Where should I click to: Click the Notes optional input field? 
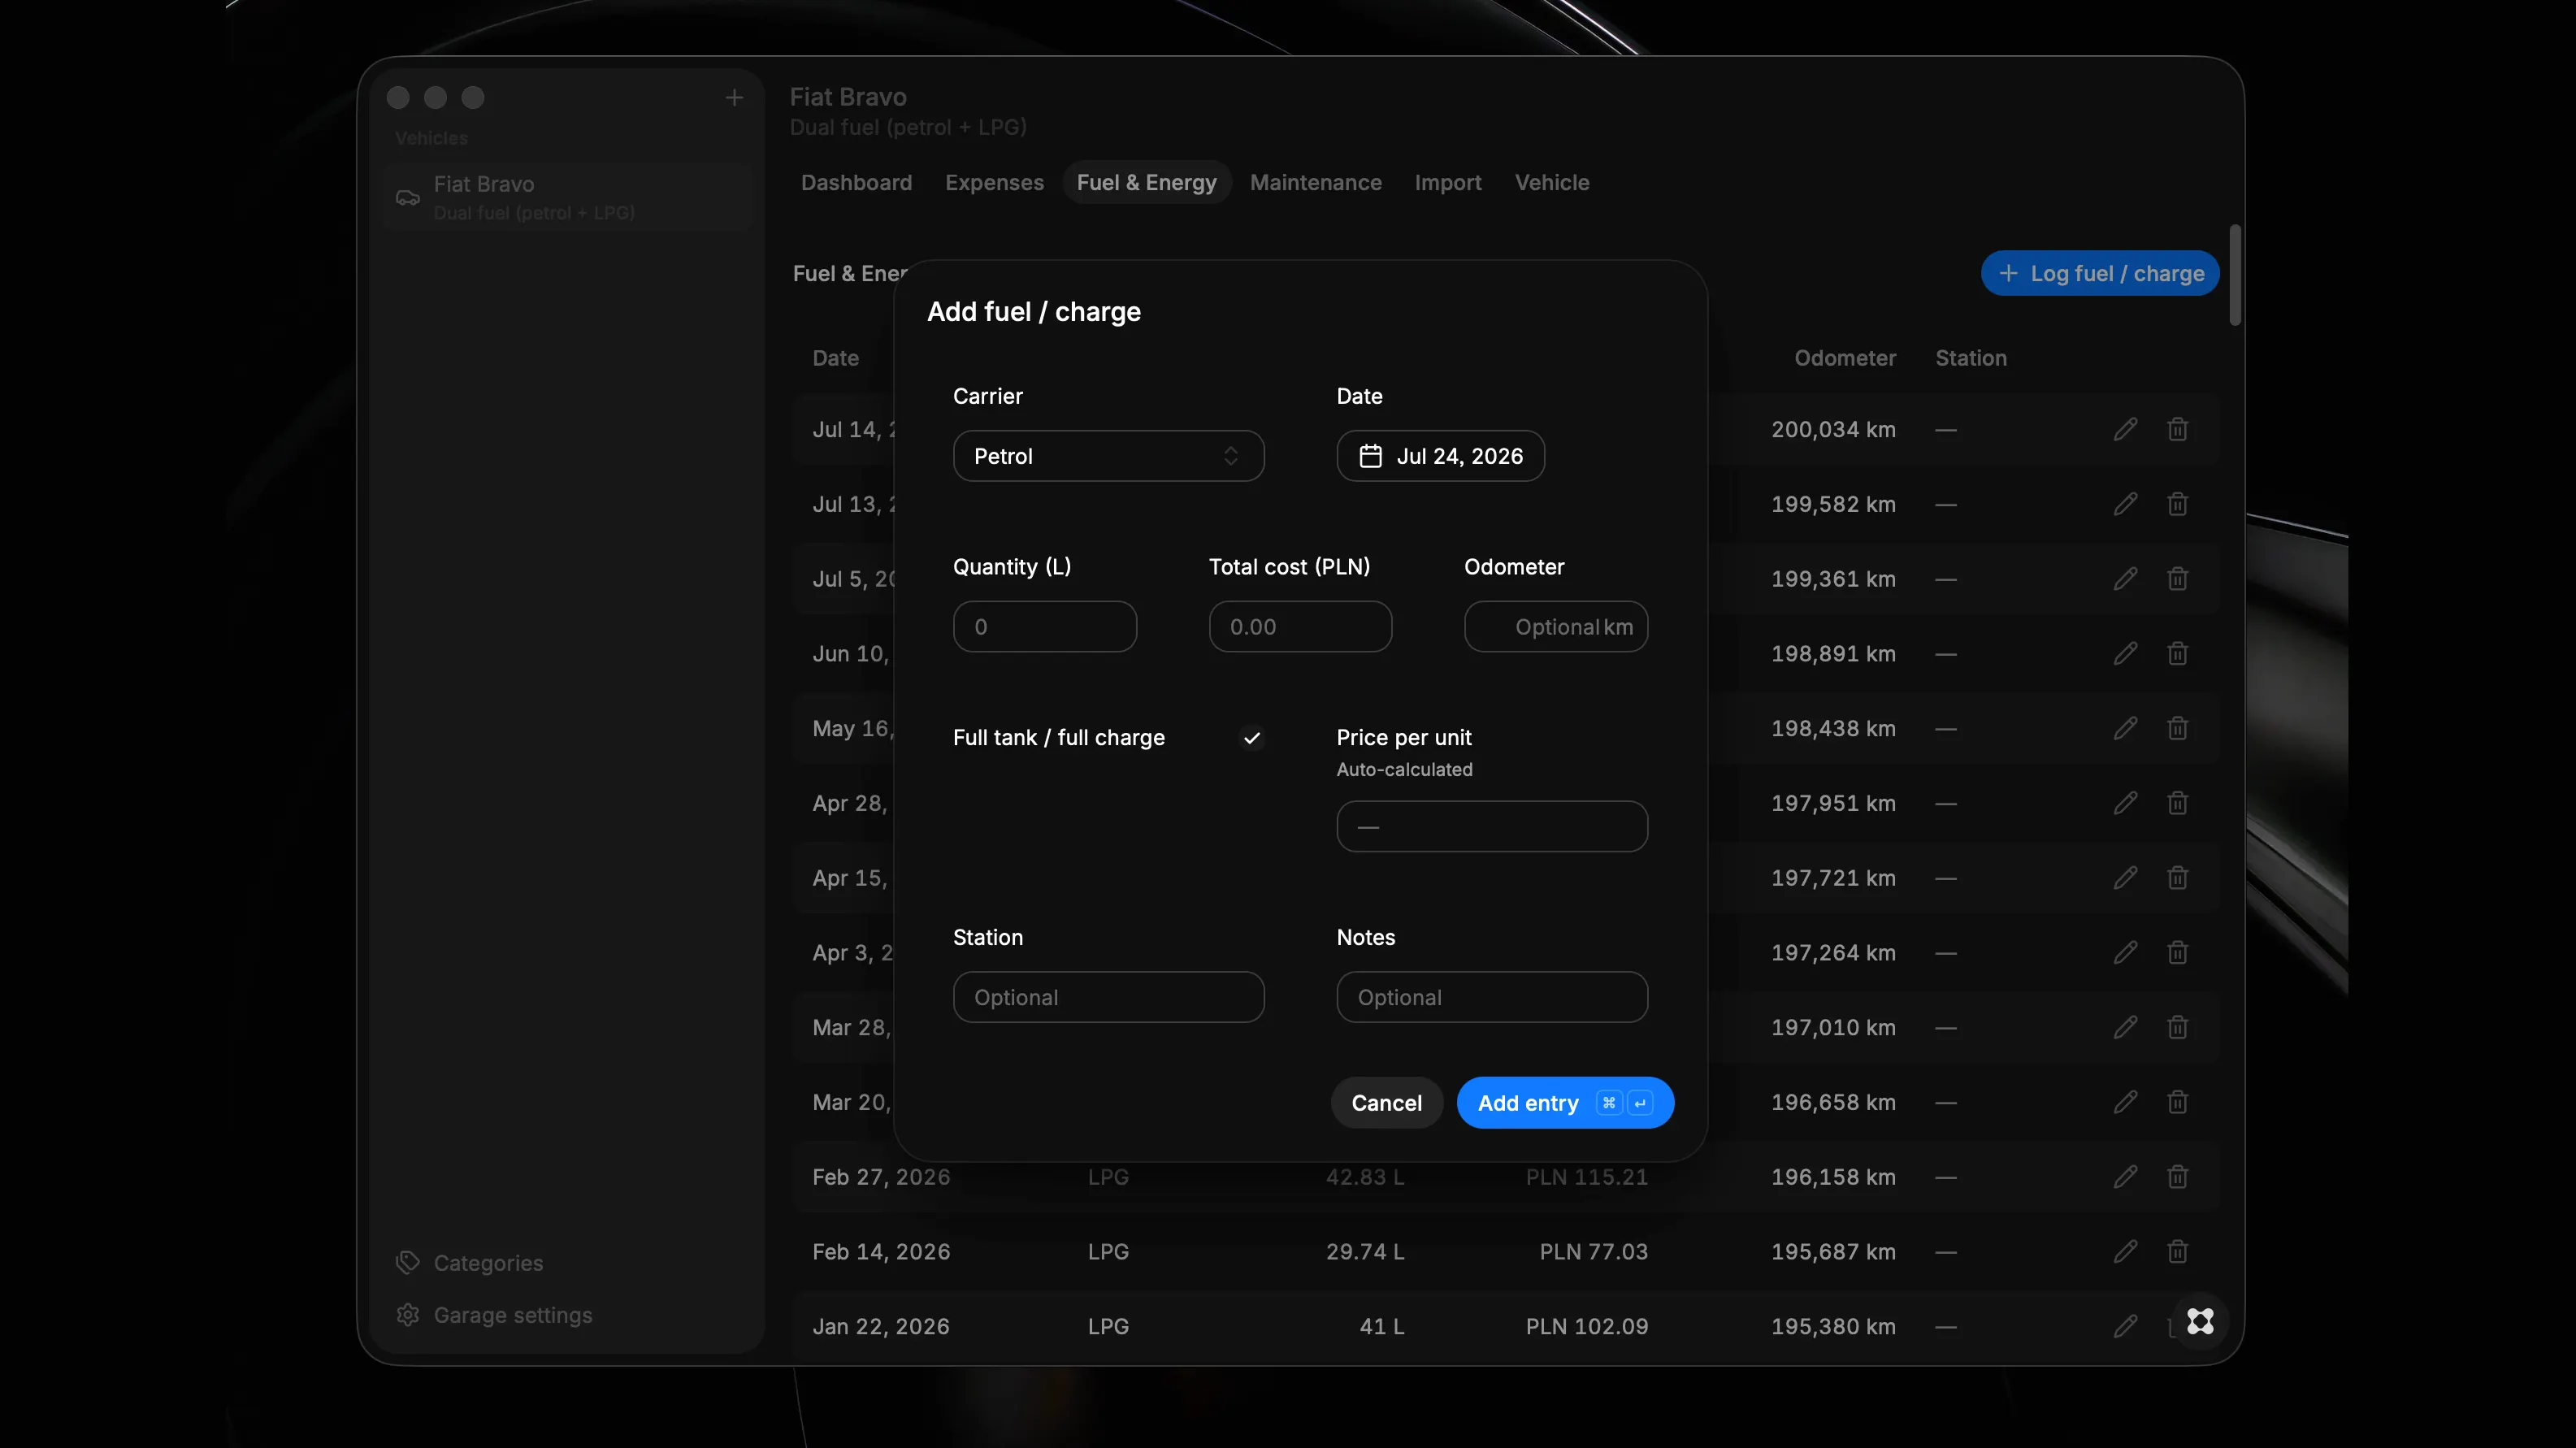click(1492, 997)
